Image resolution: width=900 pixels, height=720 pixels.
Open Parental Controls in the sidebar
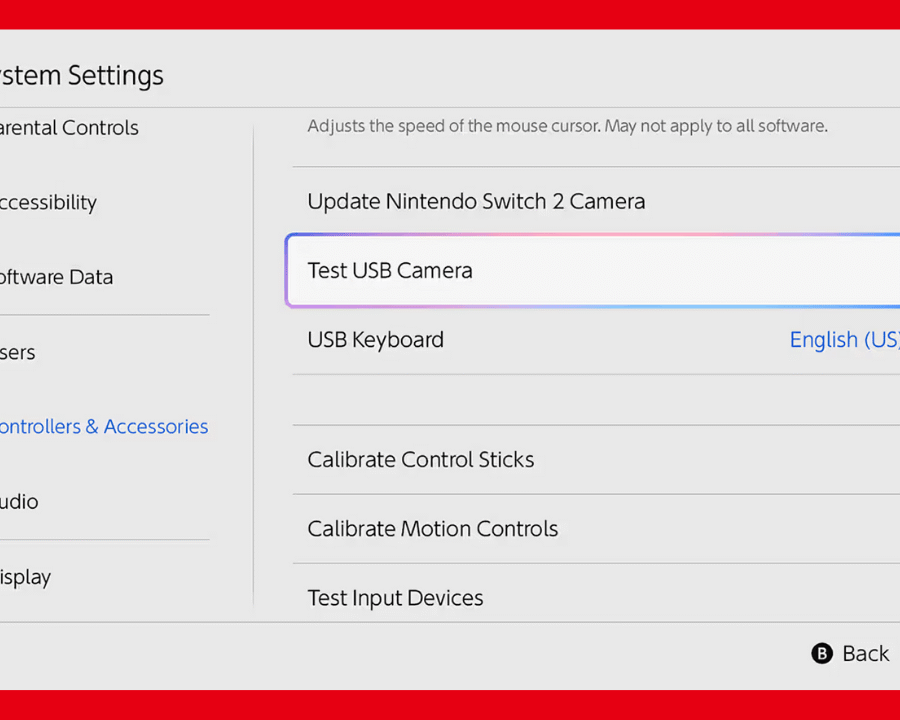point(69,127)
